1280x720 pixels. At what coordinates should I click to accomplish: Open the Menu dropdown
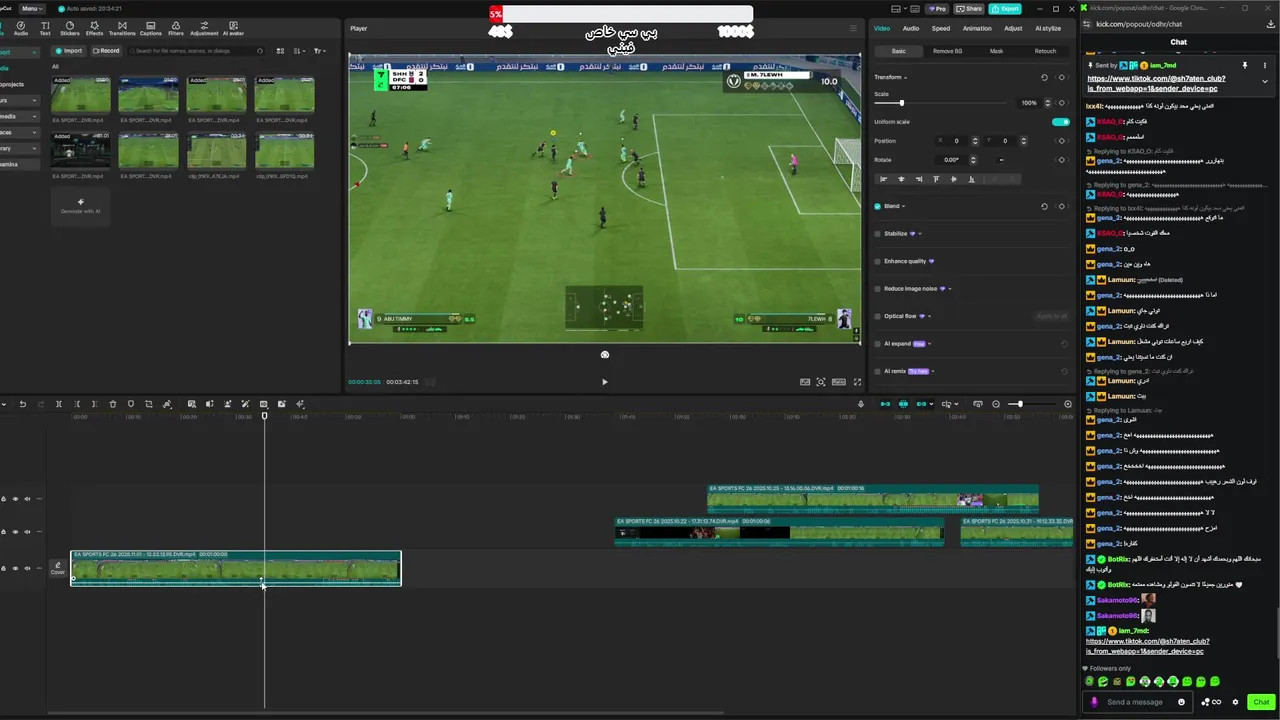point(32,8)
